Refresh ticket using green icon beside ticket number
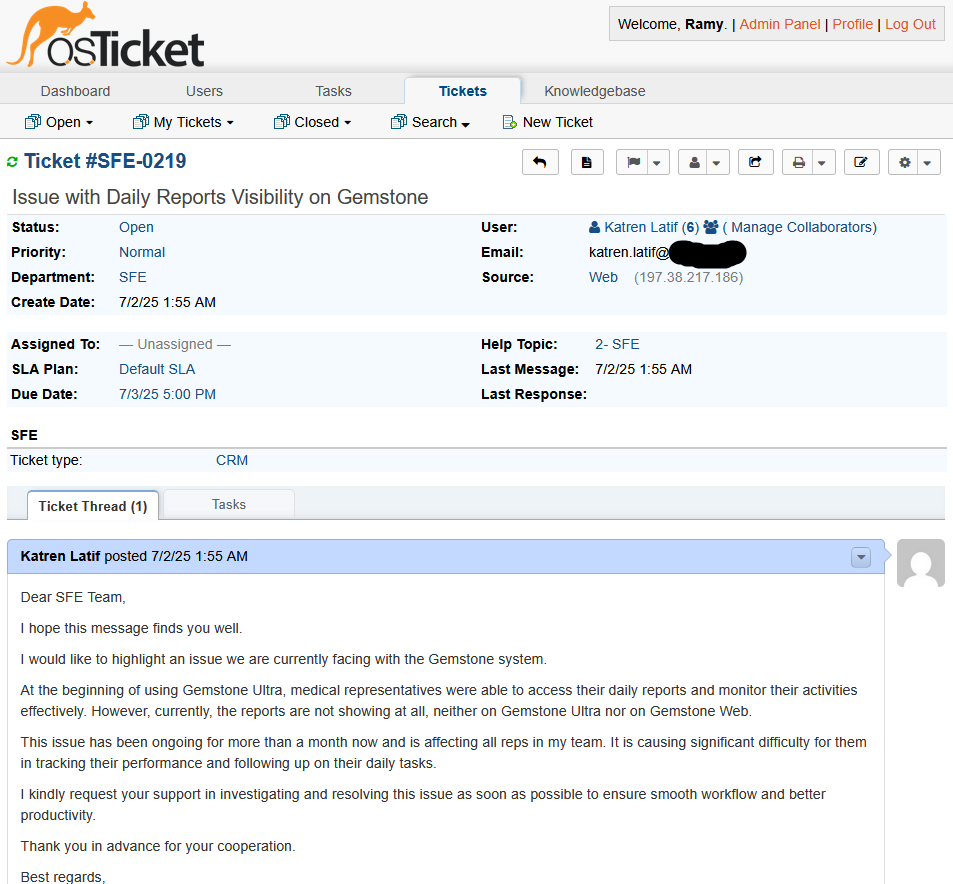953x884 pixels. pos(13,162)
